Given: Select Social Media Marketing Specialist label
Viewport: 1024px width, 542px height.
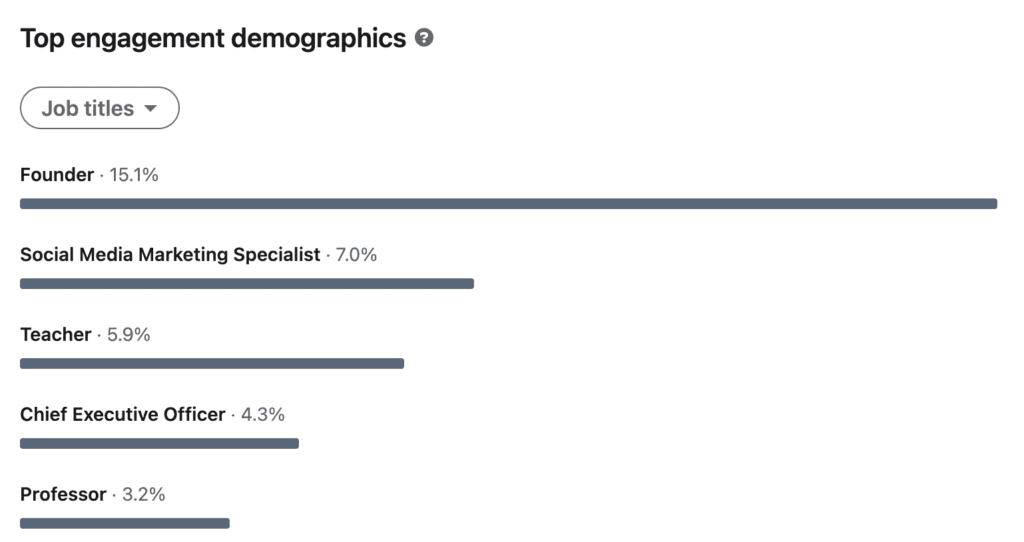Looking at the screenshot, I should [170, 255].
